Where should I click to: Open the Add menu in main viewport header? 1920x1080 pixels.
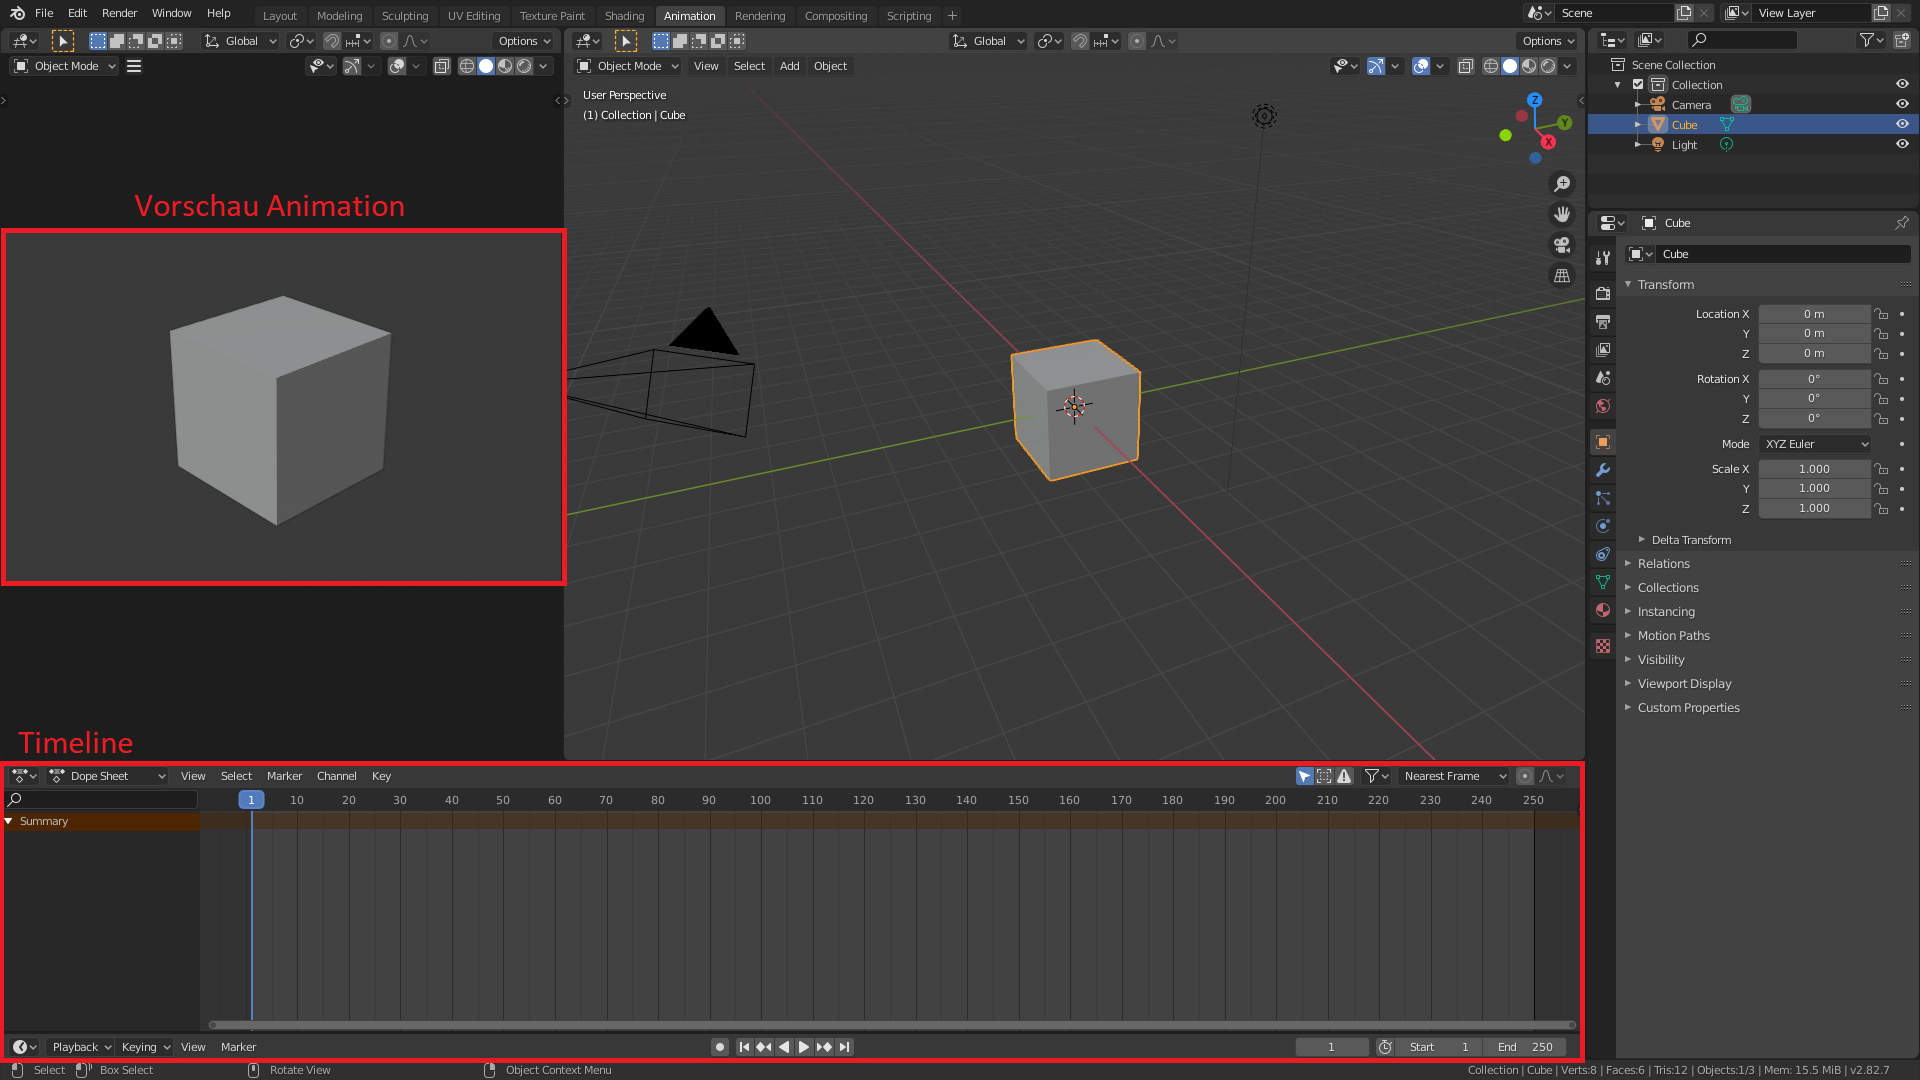[x=789, y=66]
